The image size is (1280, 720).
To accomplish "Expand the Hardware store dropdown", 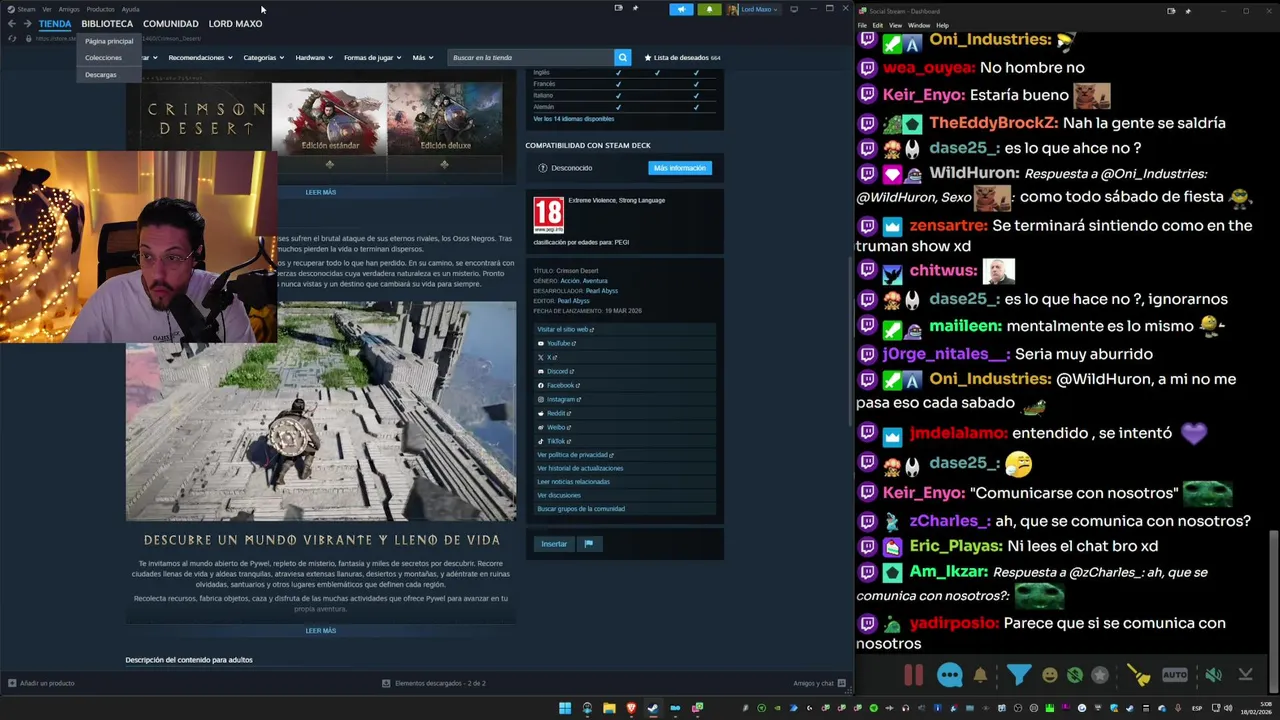I will point(314,58).
